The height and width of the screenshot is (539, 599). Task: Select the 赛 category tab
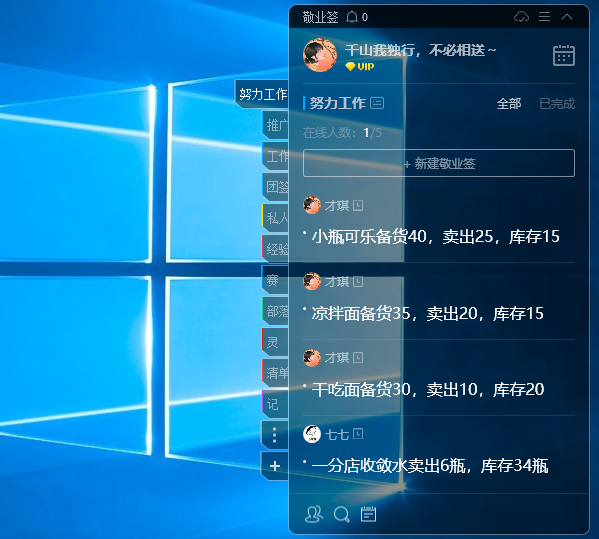tap(276, 280)
